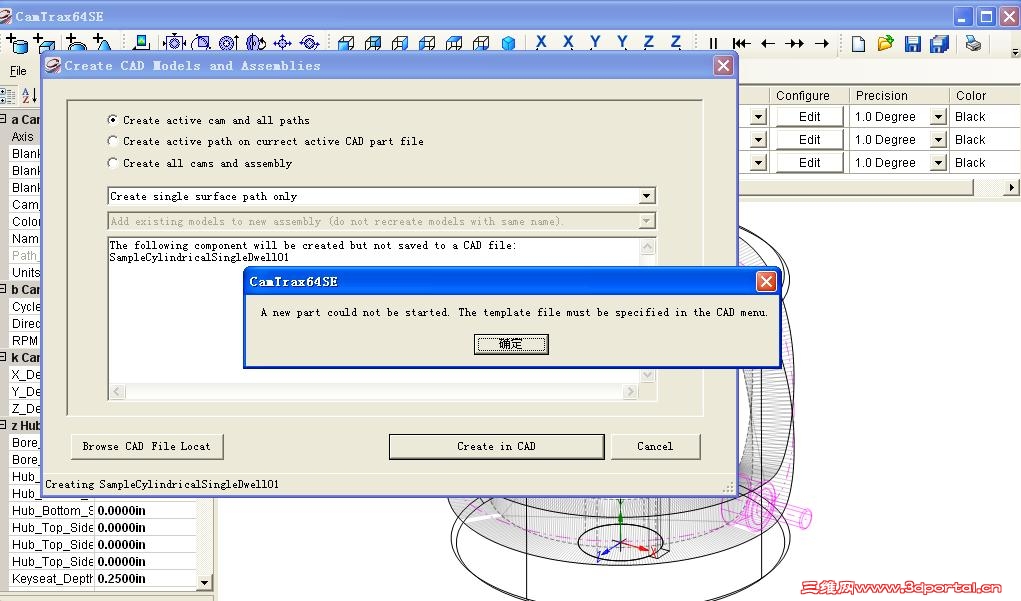Image resolution: width=1021 pixels, height=601 pixels.
Task: Collapse the 'a Cam' property group
Action: coord(3,119)
